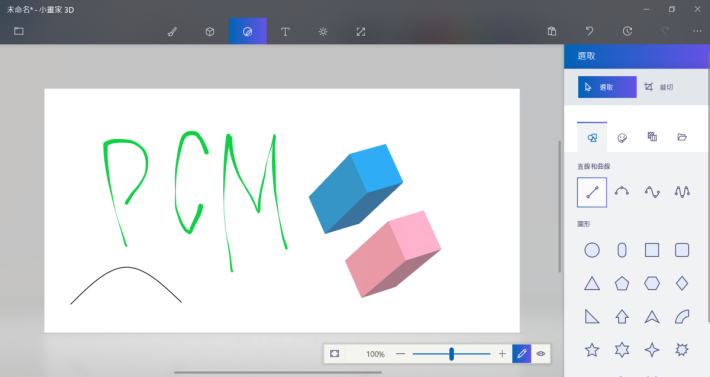Toggle the view mode eye icon
Screen dimensions: 710x377
(541, 354)
